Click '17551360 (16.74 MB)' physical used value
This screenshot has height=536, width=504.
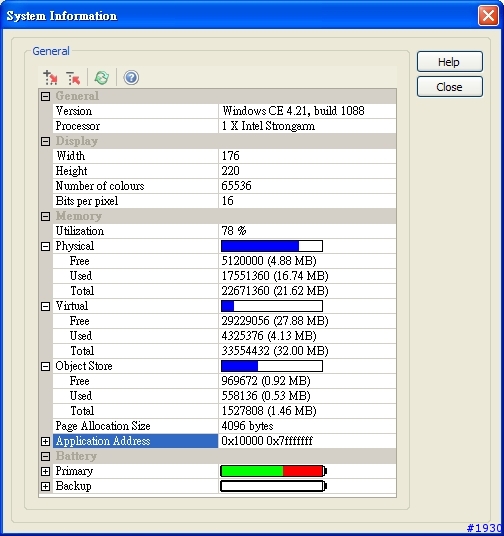(x=275, y=276)
